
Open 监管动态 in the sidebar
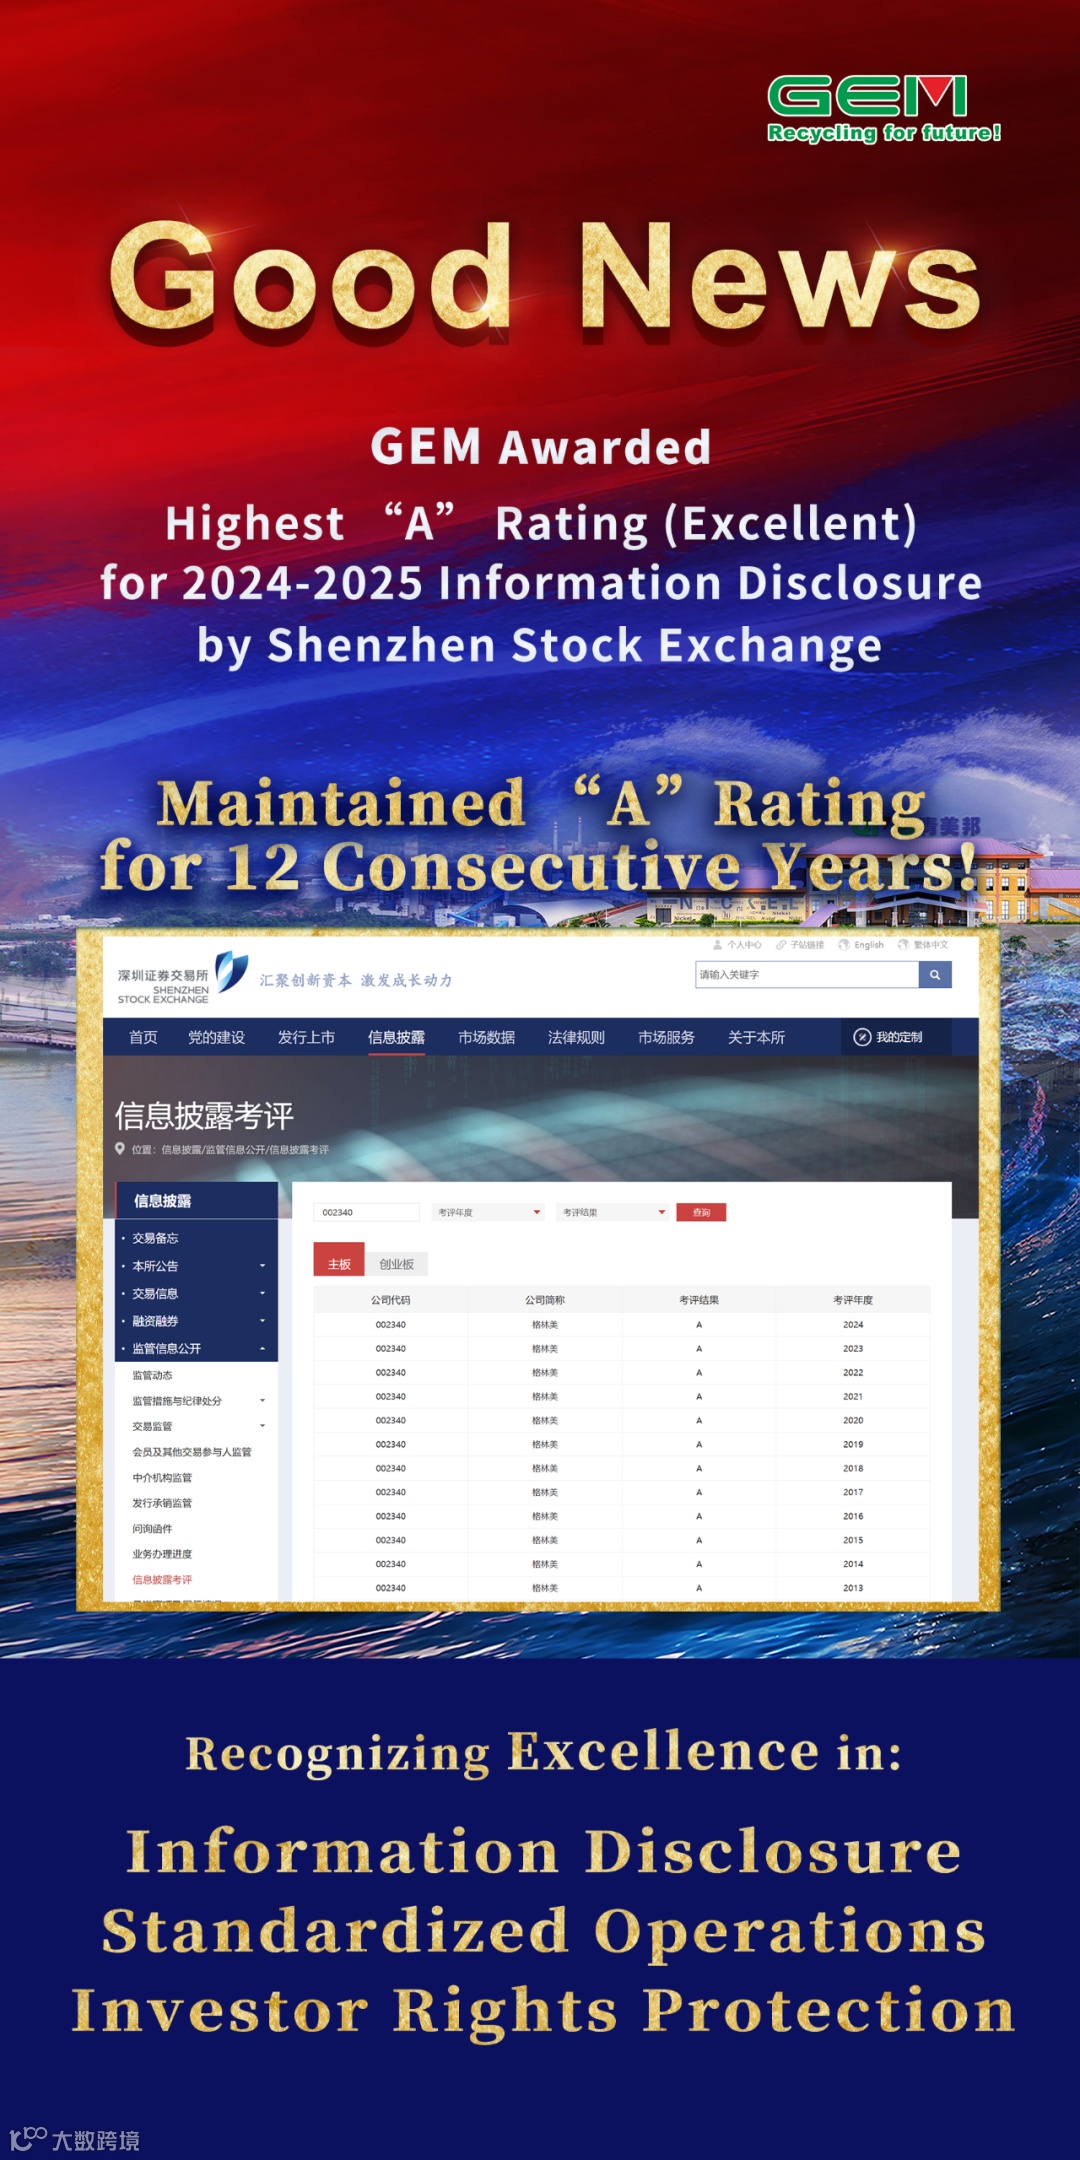point(152,1376)
